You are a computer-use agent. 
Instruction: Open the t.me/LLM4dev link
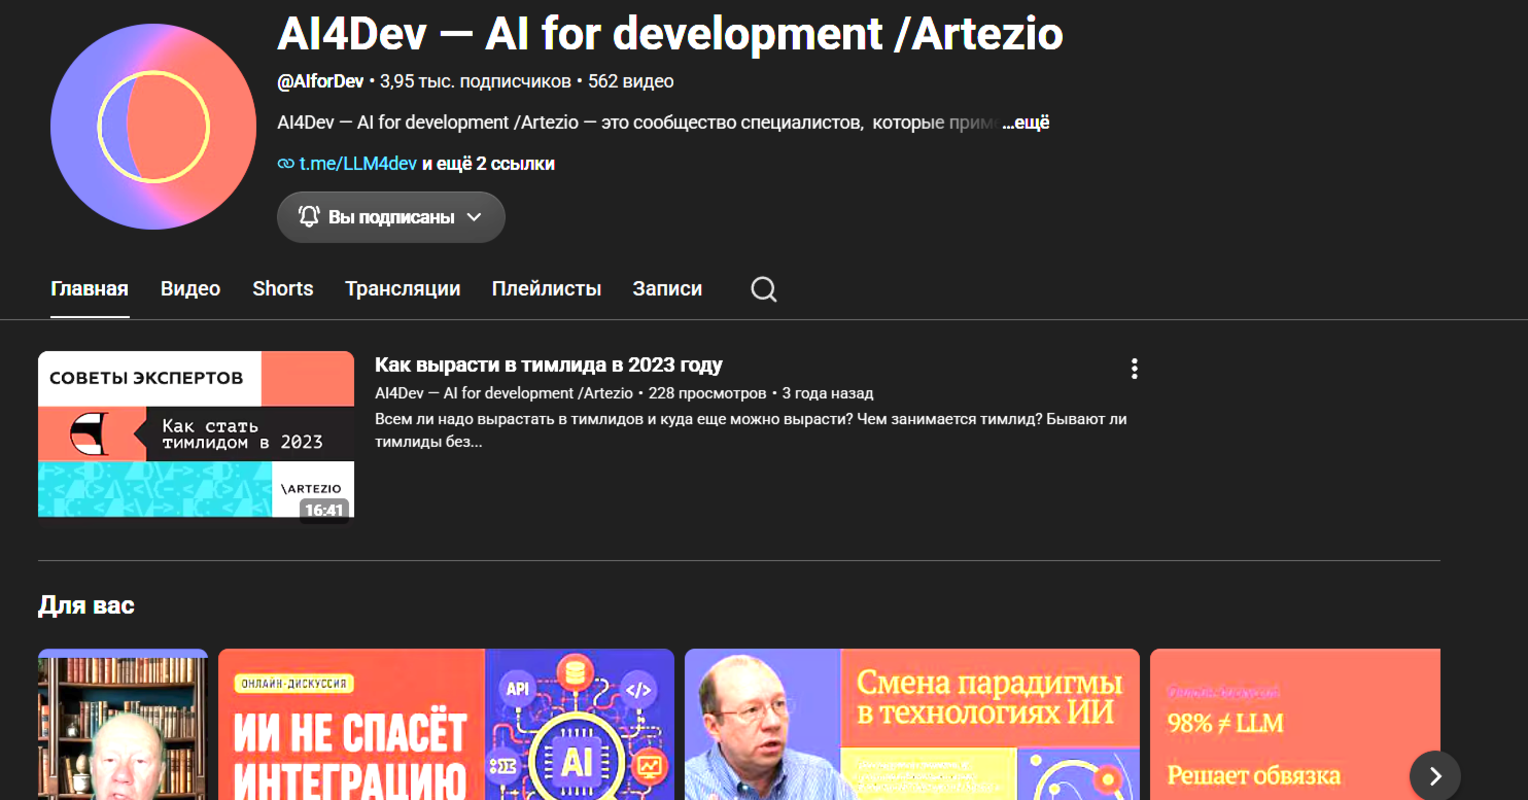358,164
